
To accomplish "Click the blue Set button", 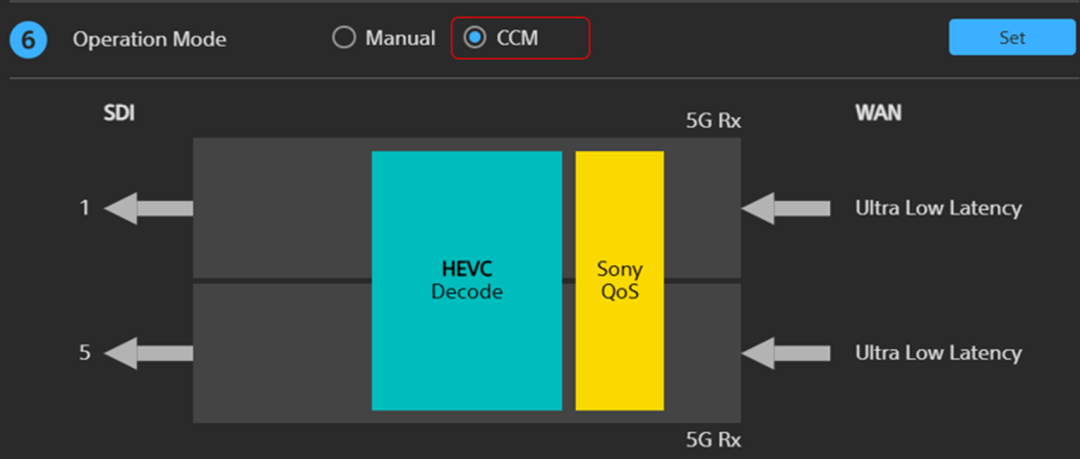I will (1012, 37).
